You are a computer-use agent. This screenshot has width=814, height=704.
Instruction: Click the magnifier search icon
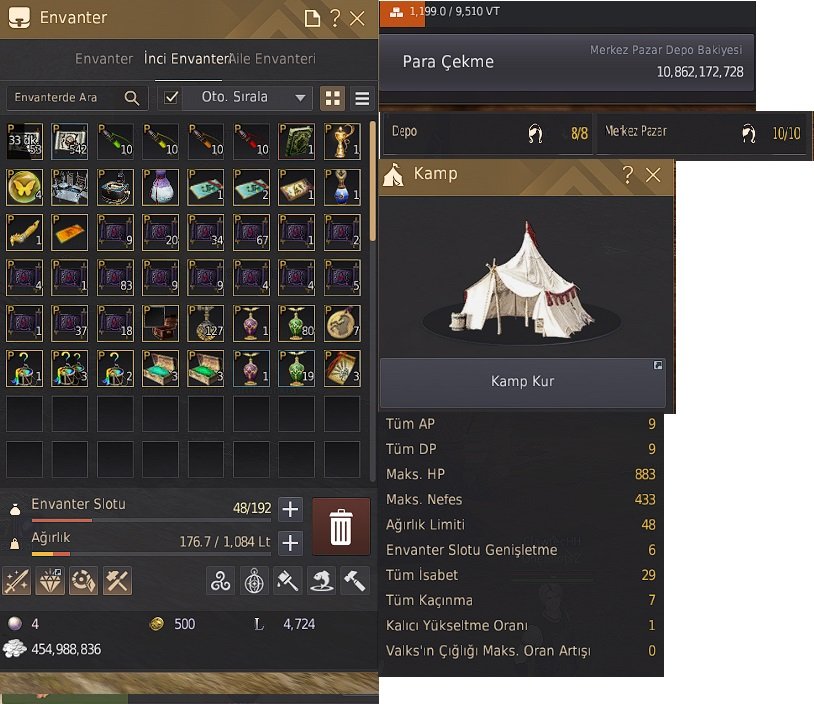[132, 98]
